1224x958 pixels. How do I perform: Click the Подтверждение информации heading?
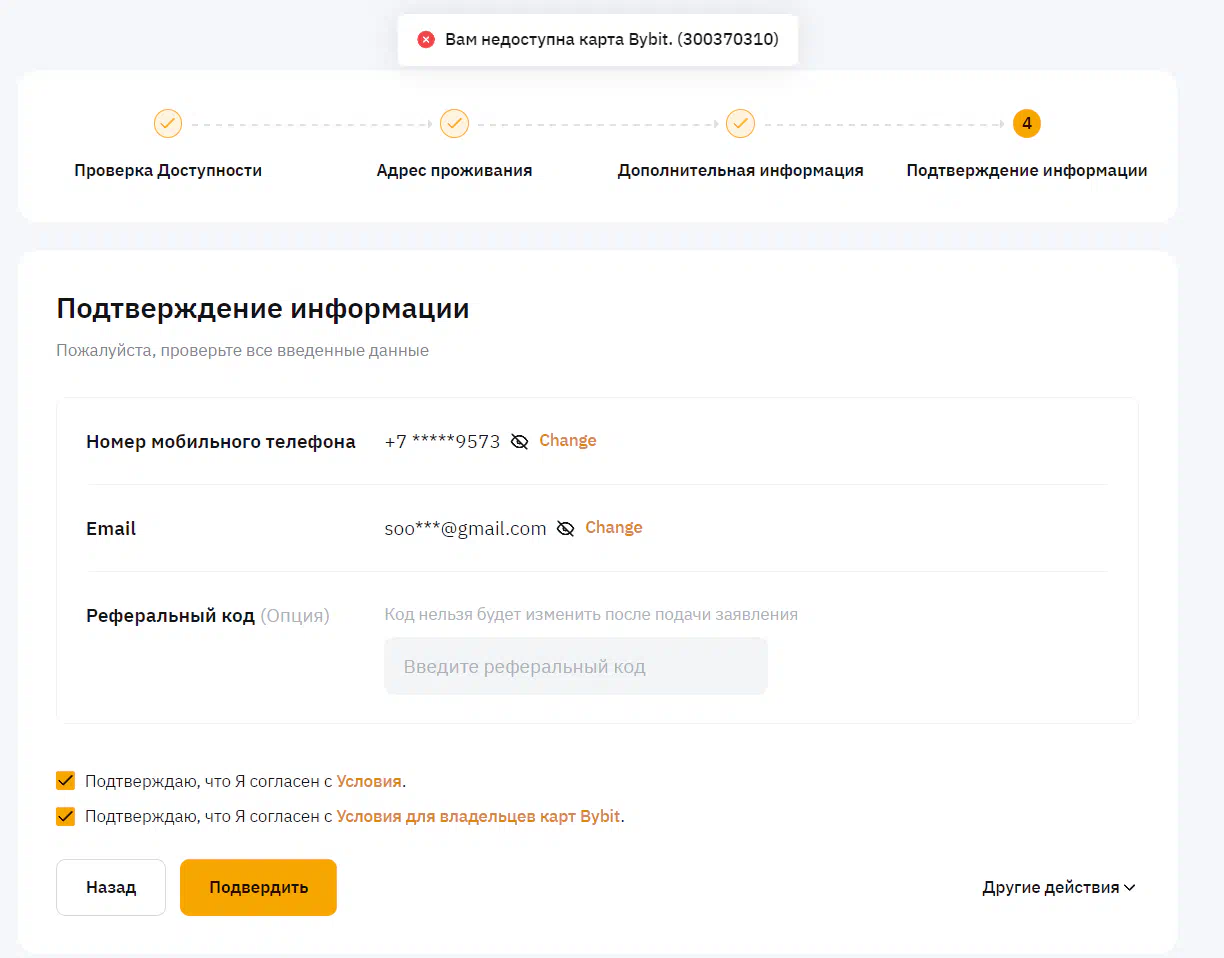pos(263,308)
